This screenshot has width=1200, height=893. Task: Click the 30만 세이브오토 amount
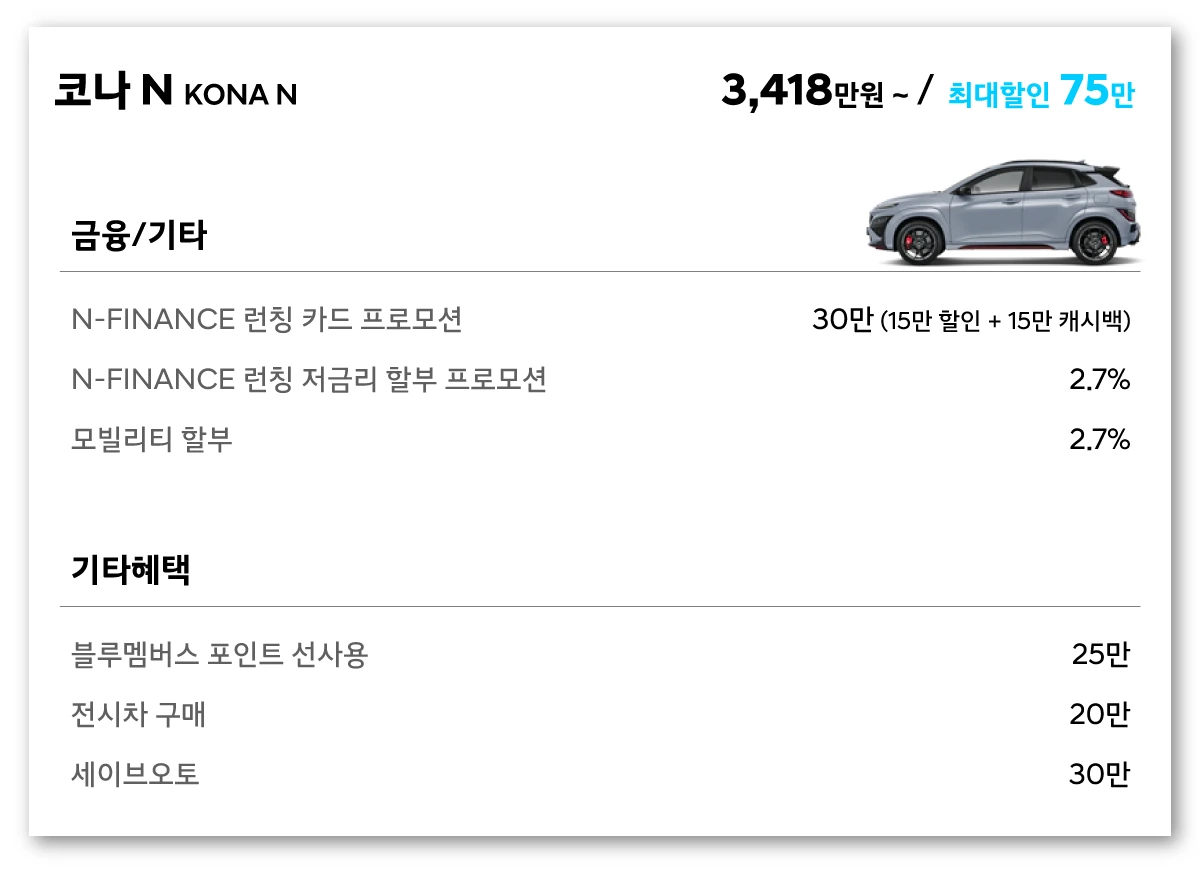(1099, 775)
